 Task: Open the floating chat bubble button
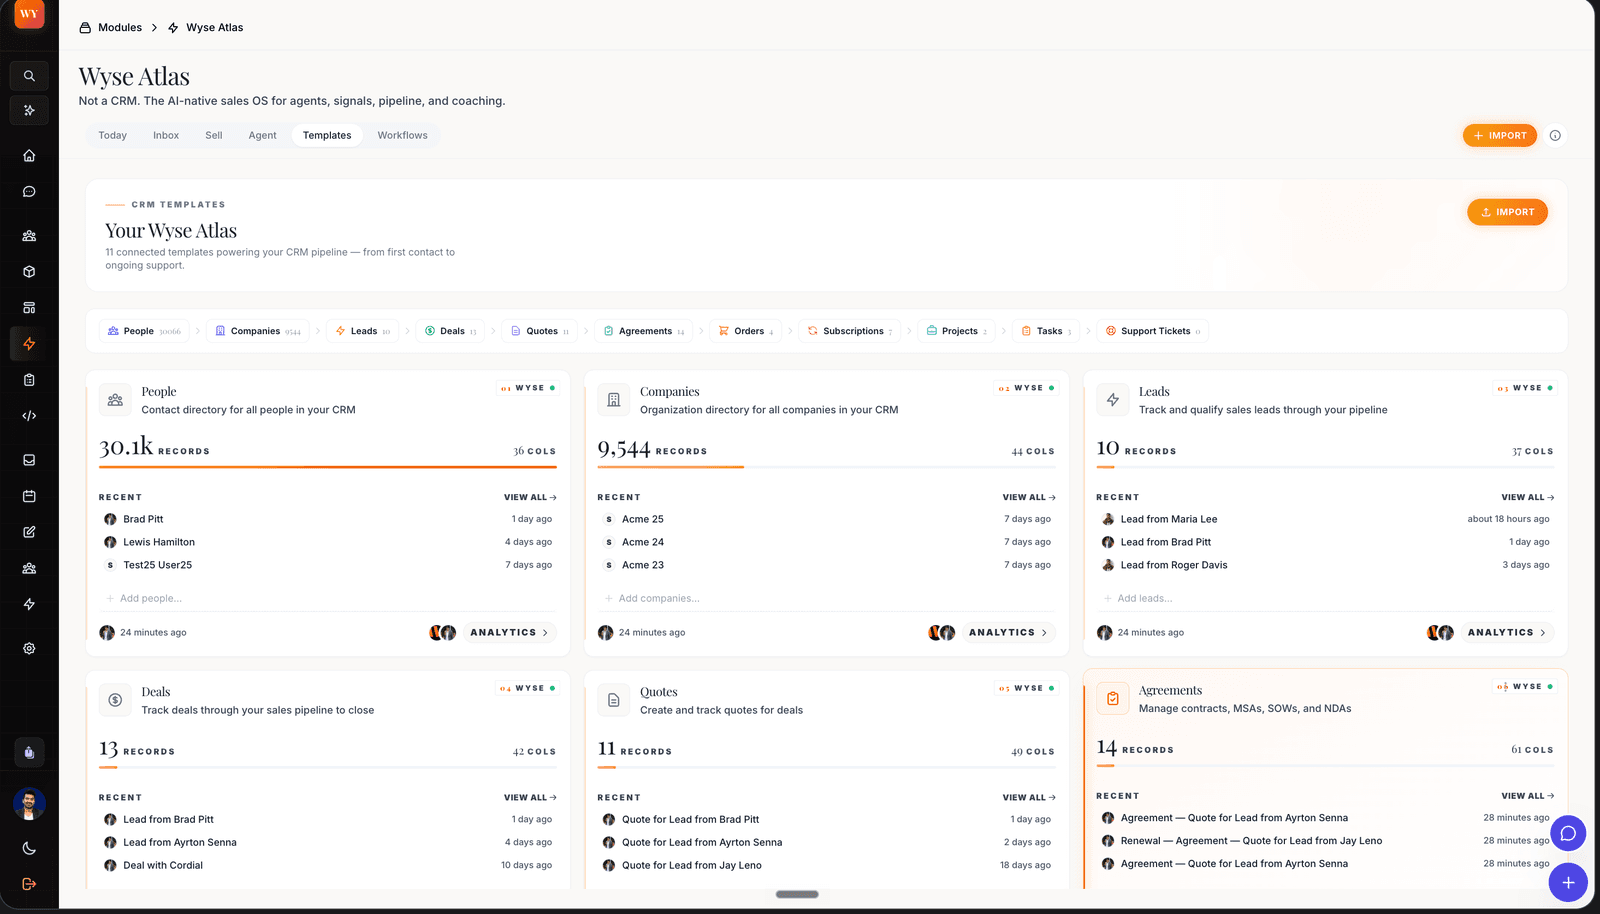[x=1568, y=833]
